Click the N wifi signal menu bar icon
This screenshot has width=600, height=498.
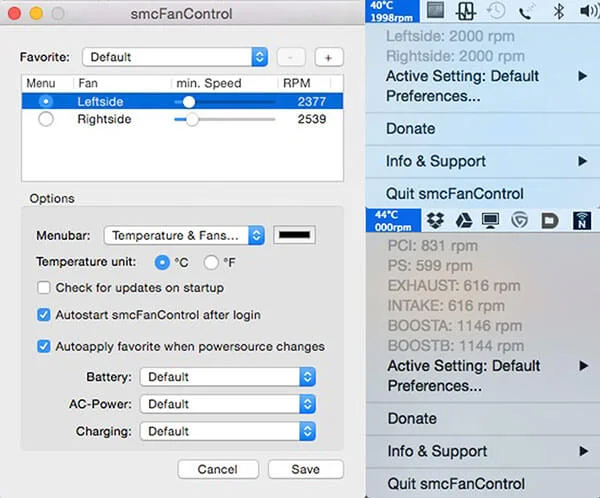(582, 220)
